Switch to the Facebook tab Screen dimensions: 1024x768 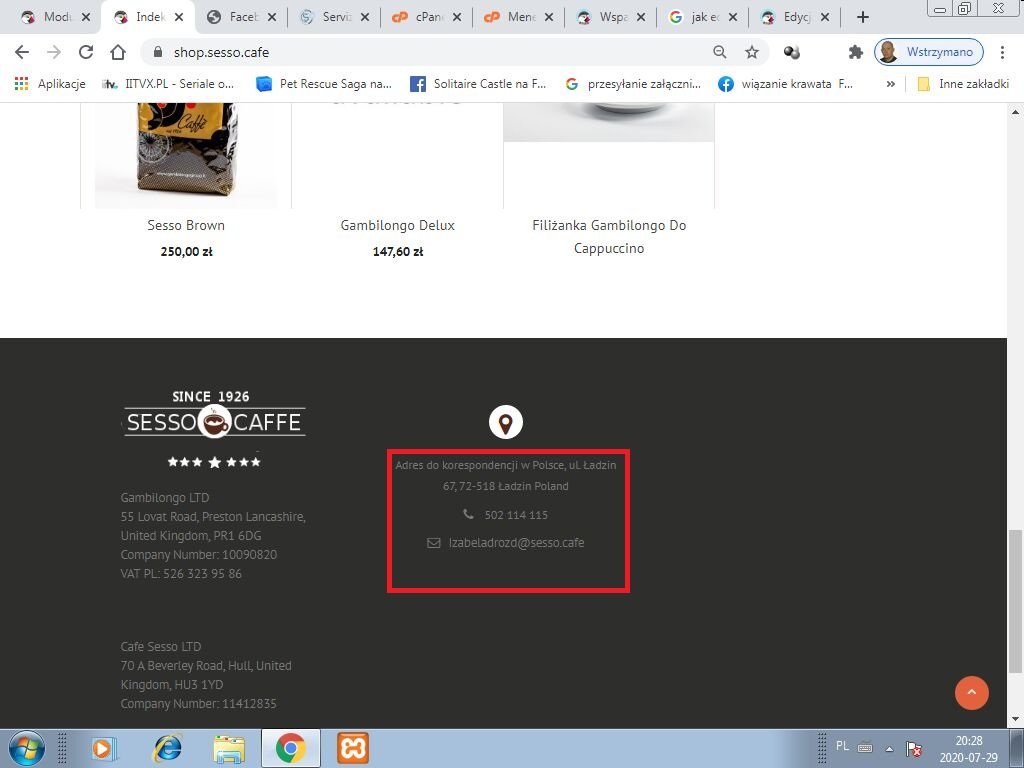pyautogui.click(x=241, y=17)
